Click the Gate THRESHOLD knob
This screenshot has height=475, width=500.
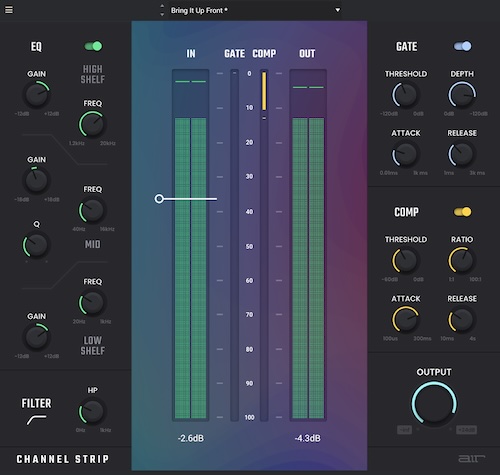coord(405,95)
